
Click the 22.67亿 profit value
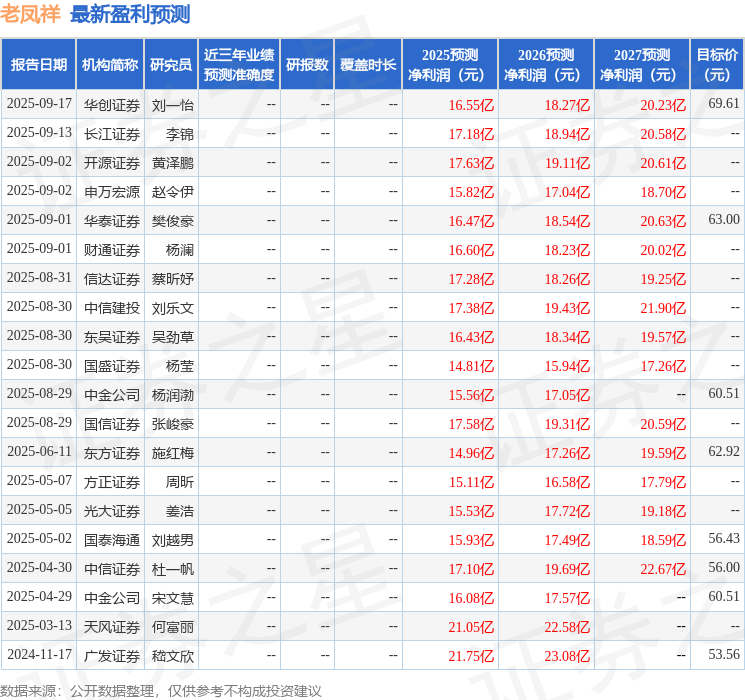click(663, 569)
